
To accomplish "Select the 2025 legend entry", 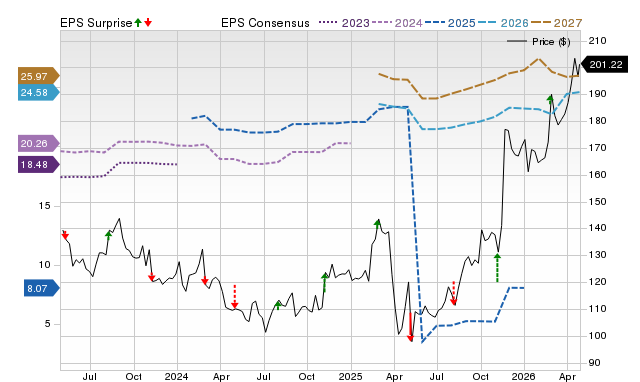I will click(450, 23).
